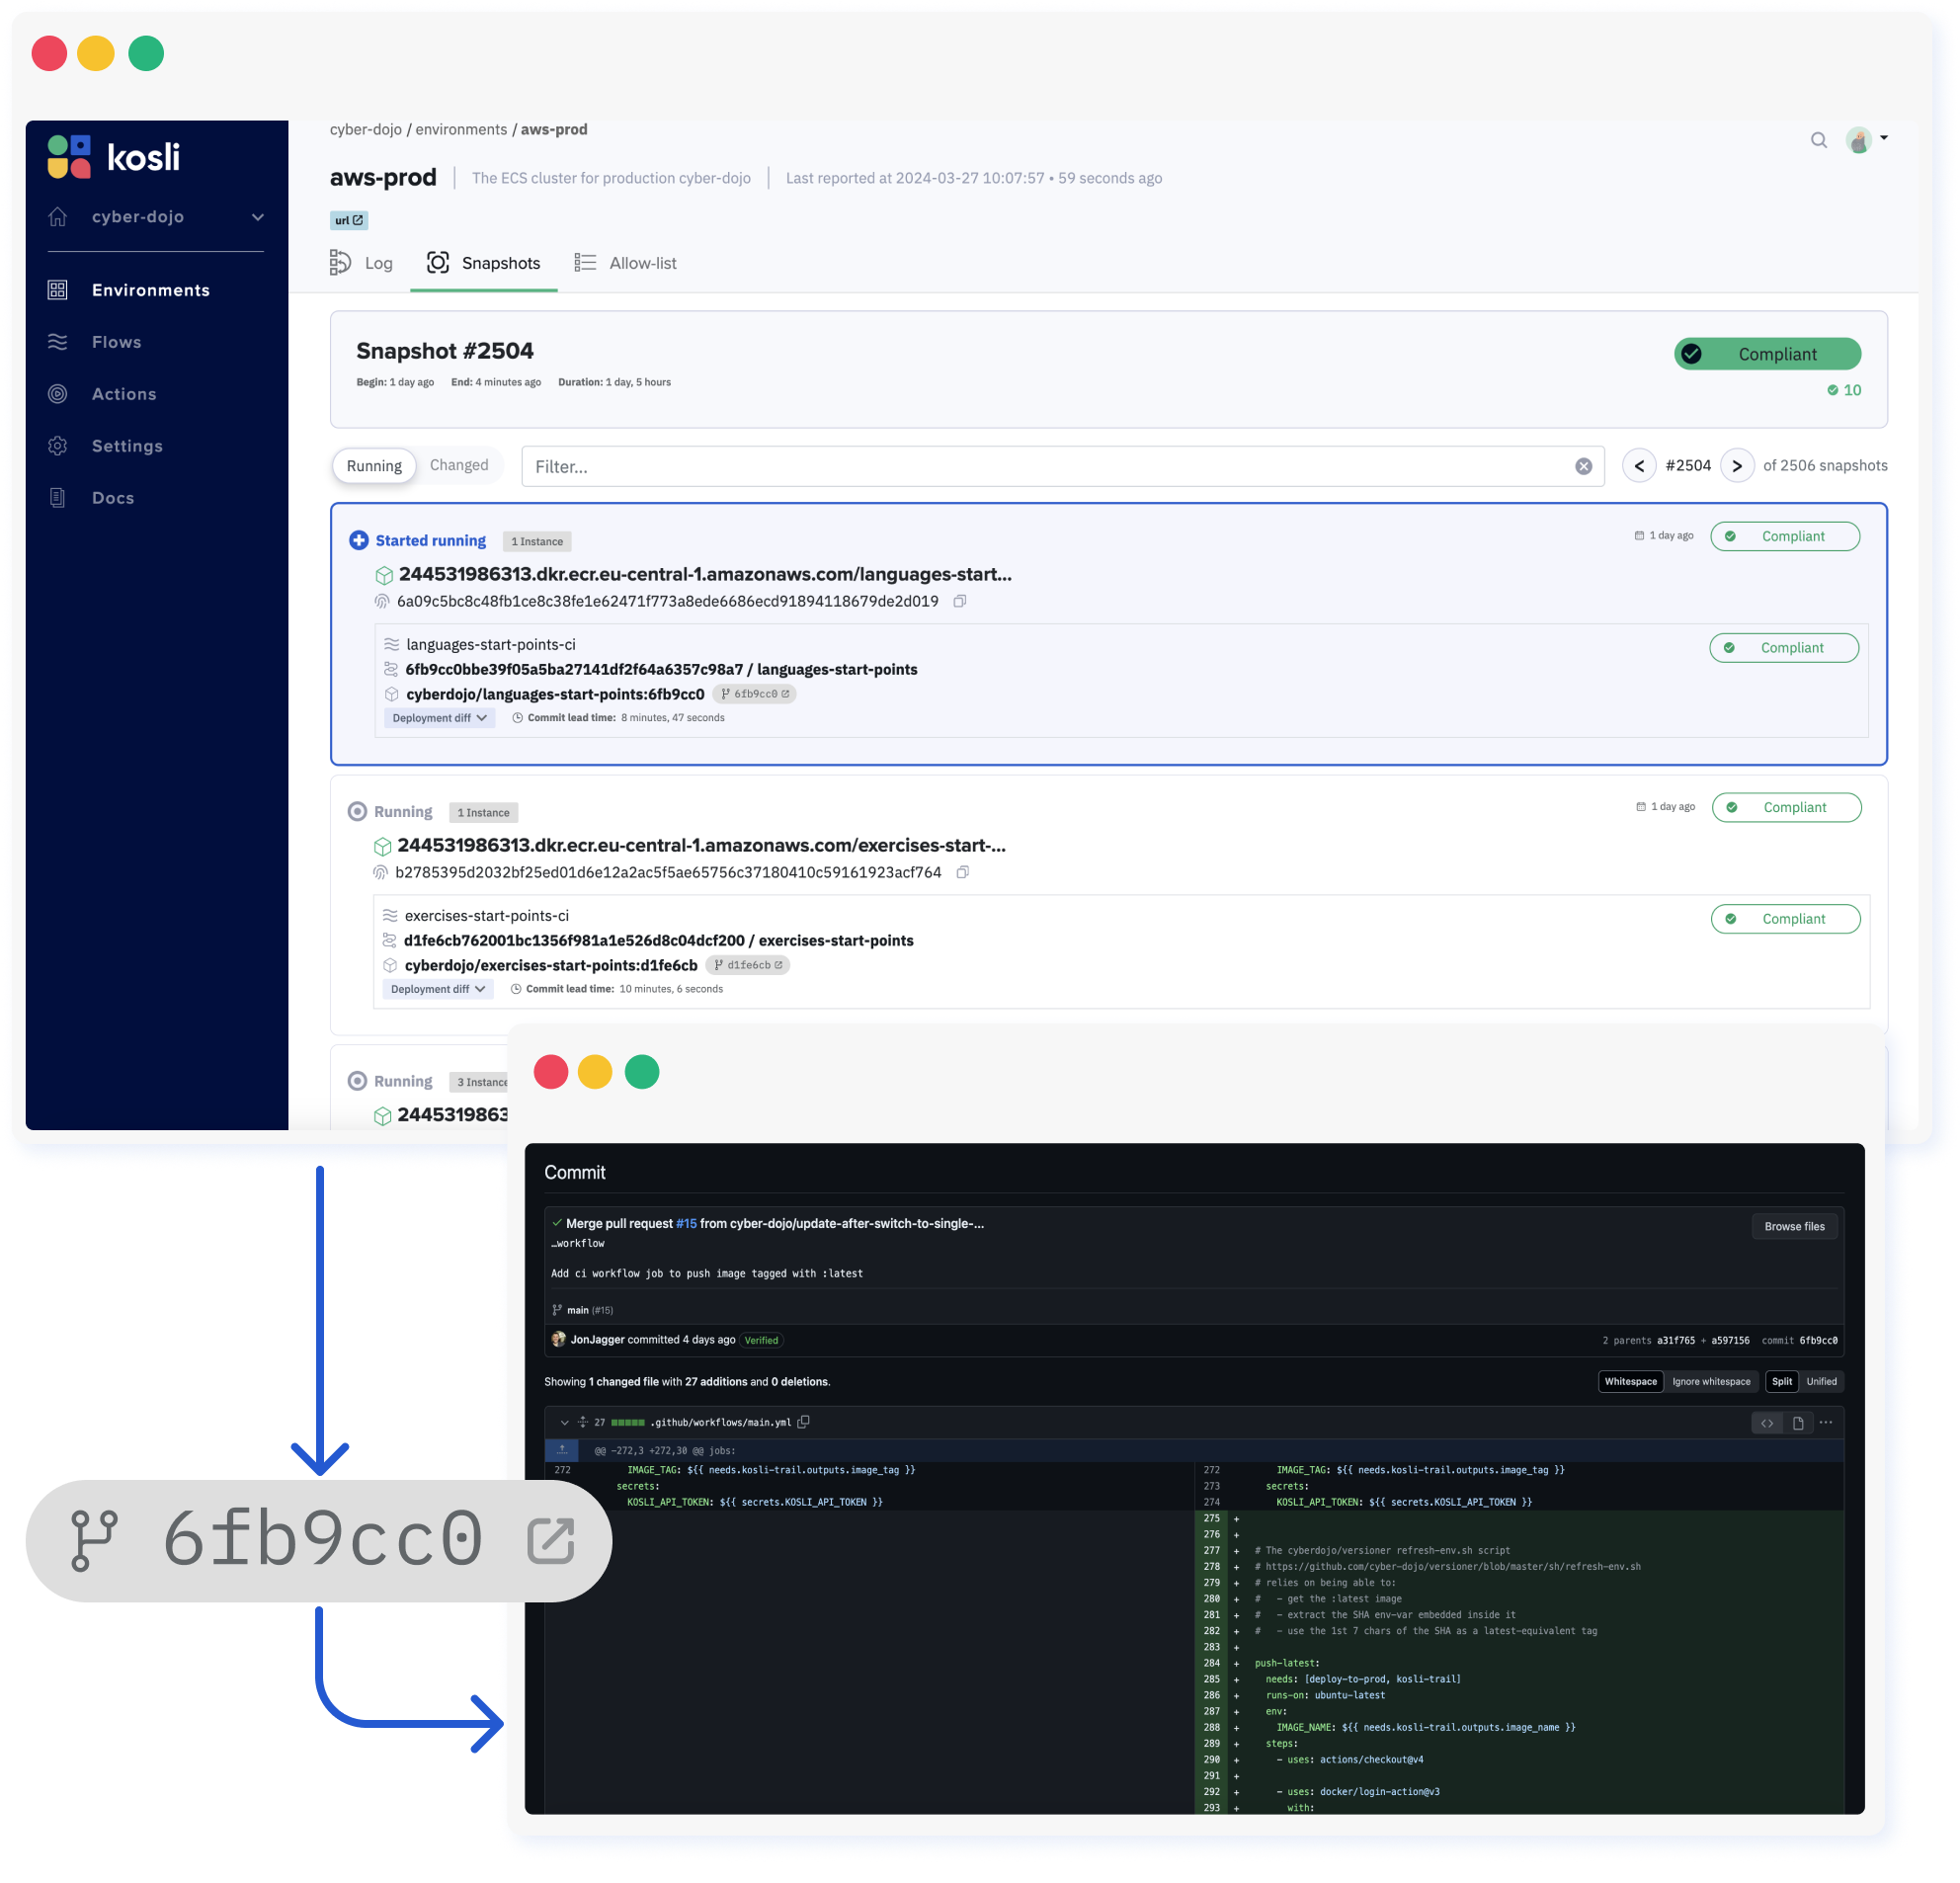Viewport: 1960px width, 1883px height.
Task: Collapse the main.yml file diff
Action: tap(563, 1422)
